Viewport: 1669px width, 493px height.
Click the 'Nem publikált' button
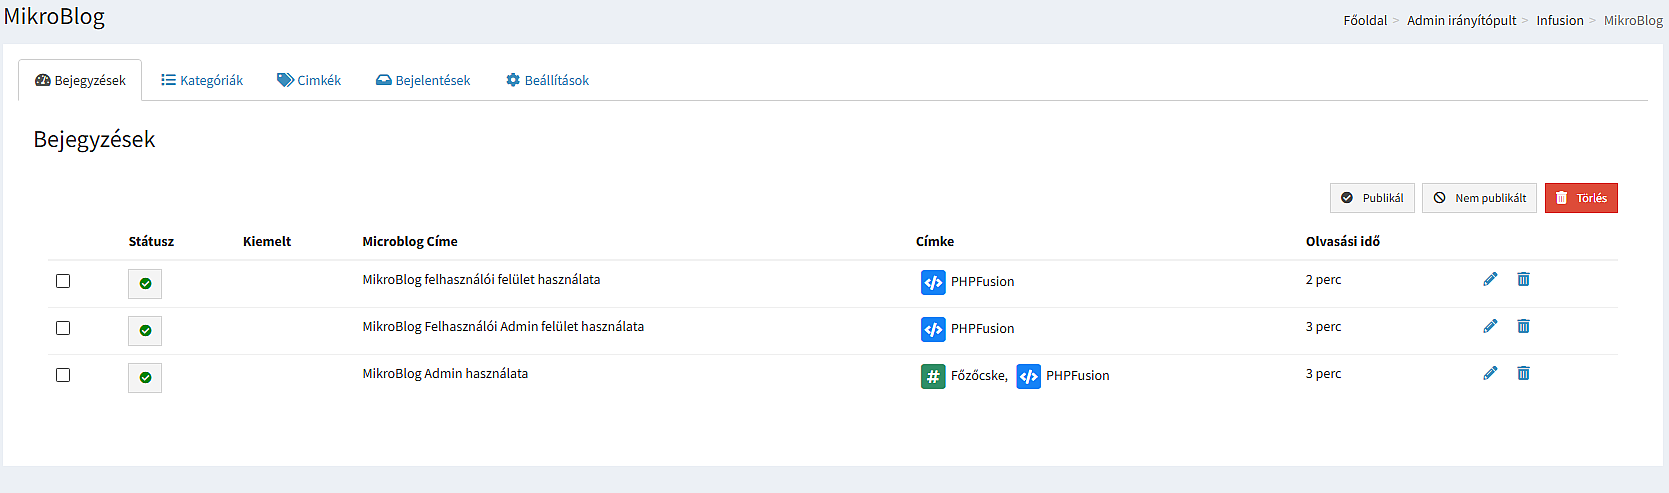(1479, 198)
